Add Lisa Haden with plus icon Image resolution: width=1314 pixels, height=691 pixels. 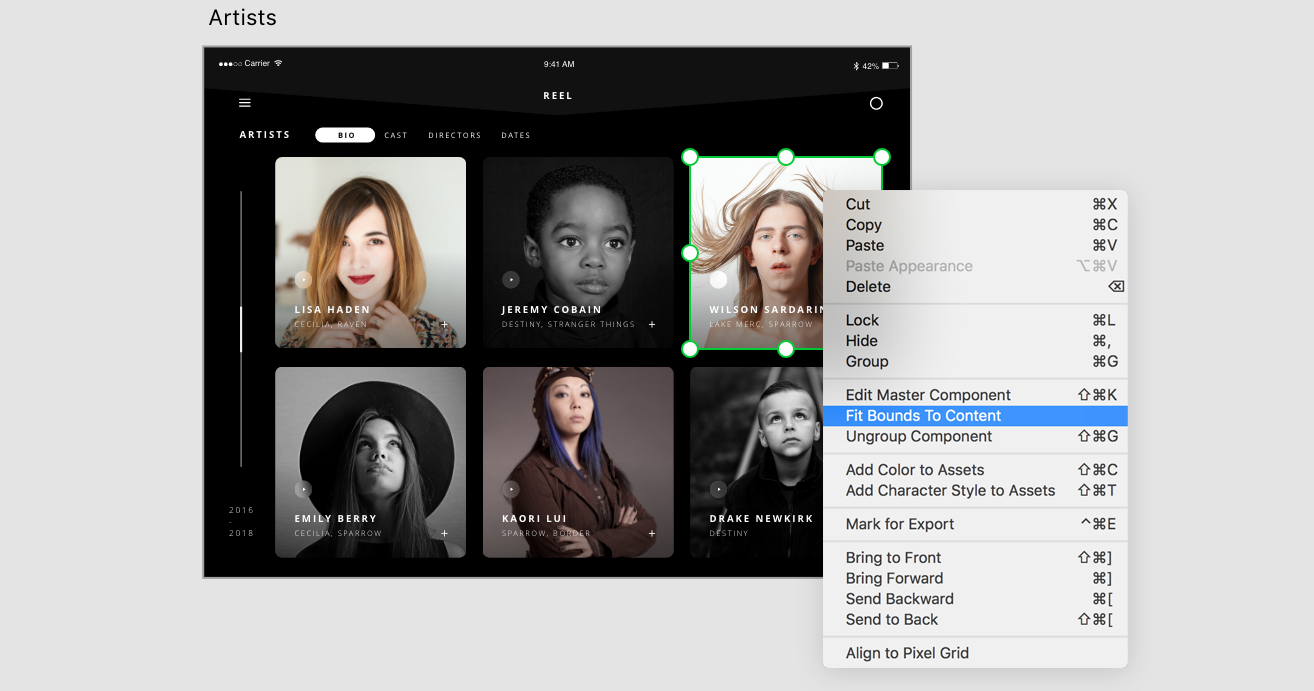(x=444, y=325)
